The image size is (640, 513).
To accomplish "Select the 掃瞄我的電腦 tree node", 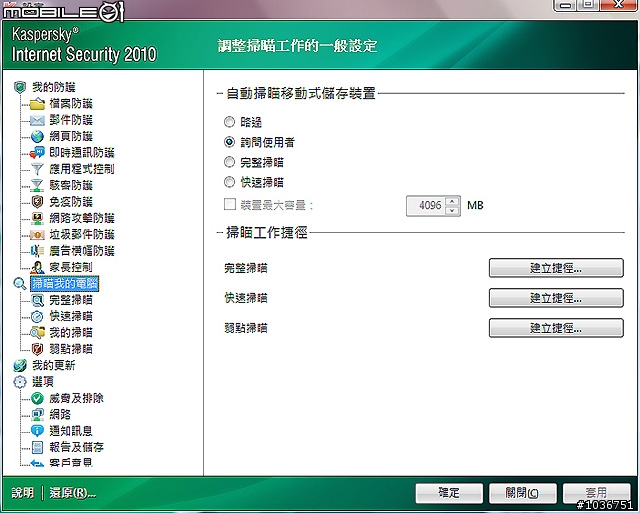I will [64, 284].
